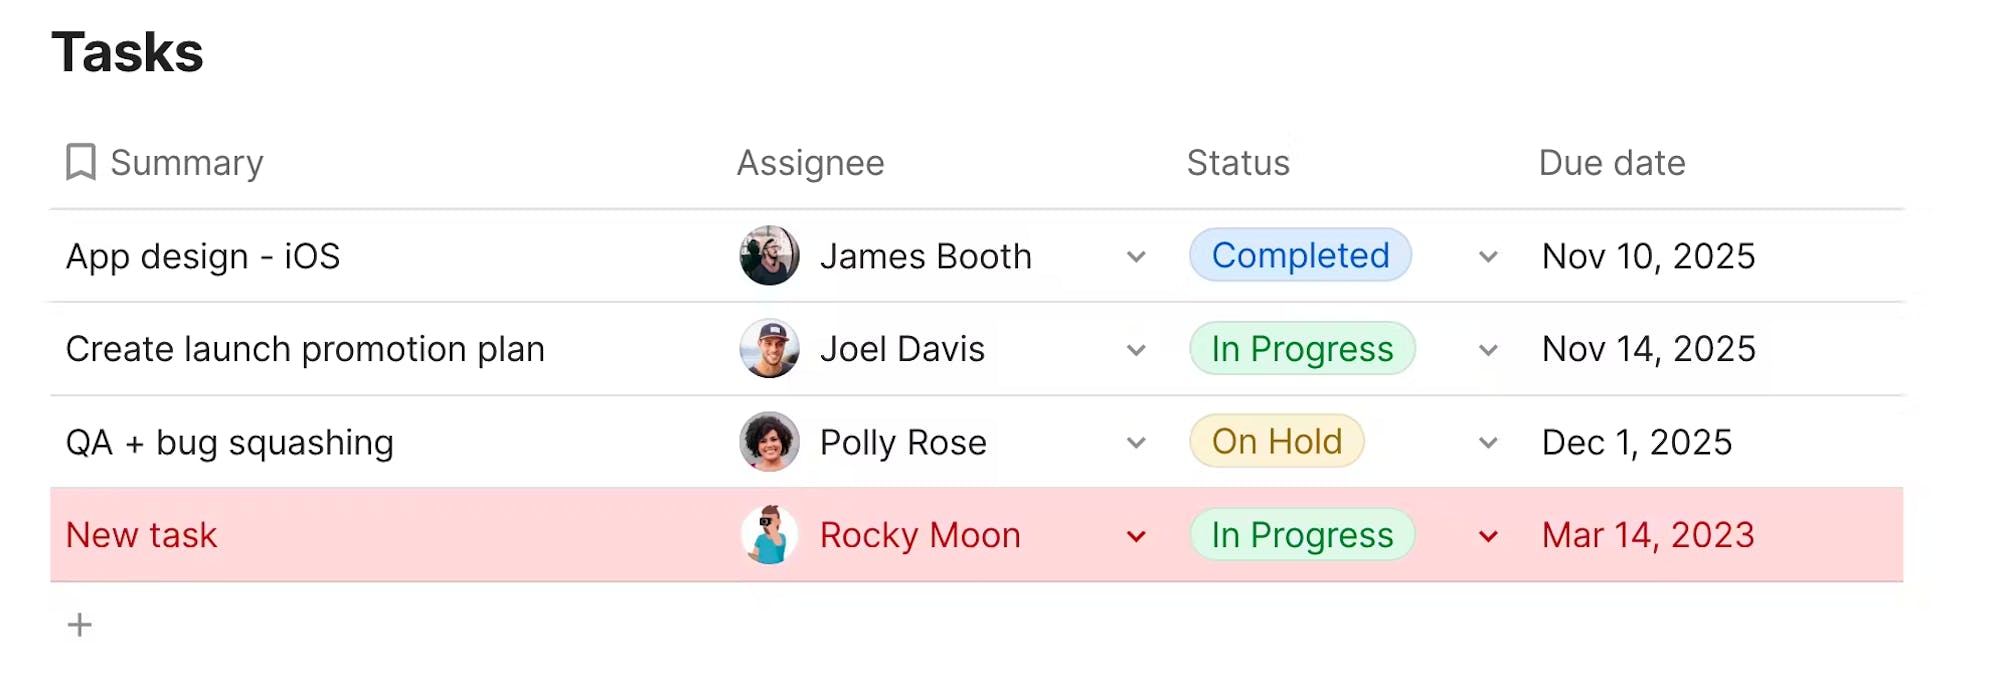Image resolution: width=2000 pixels, height=676 pixels.
Task: Open assignee dropdown for Joel Davis
Action: click(1136, 350)
